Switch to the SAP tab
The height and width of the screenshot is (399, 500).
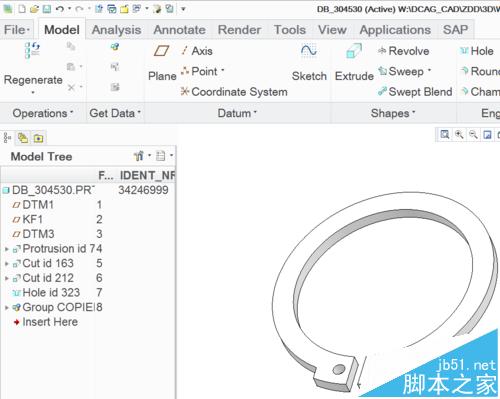[x=455, y=30]
